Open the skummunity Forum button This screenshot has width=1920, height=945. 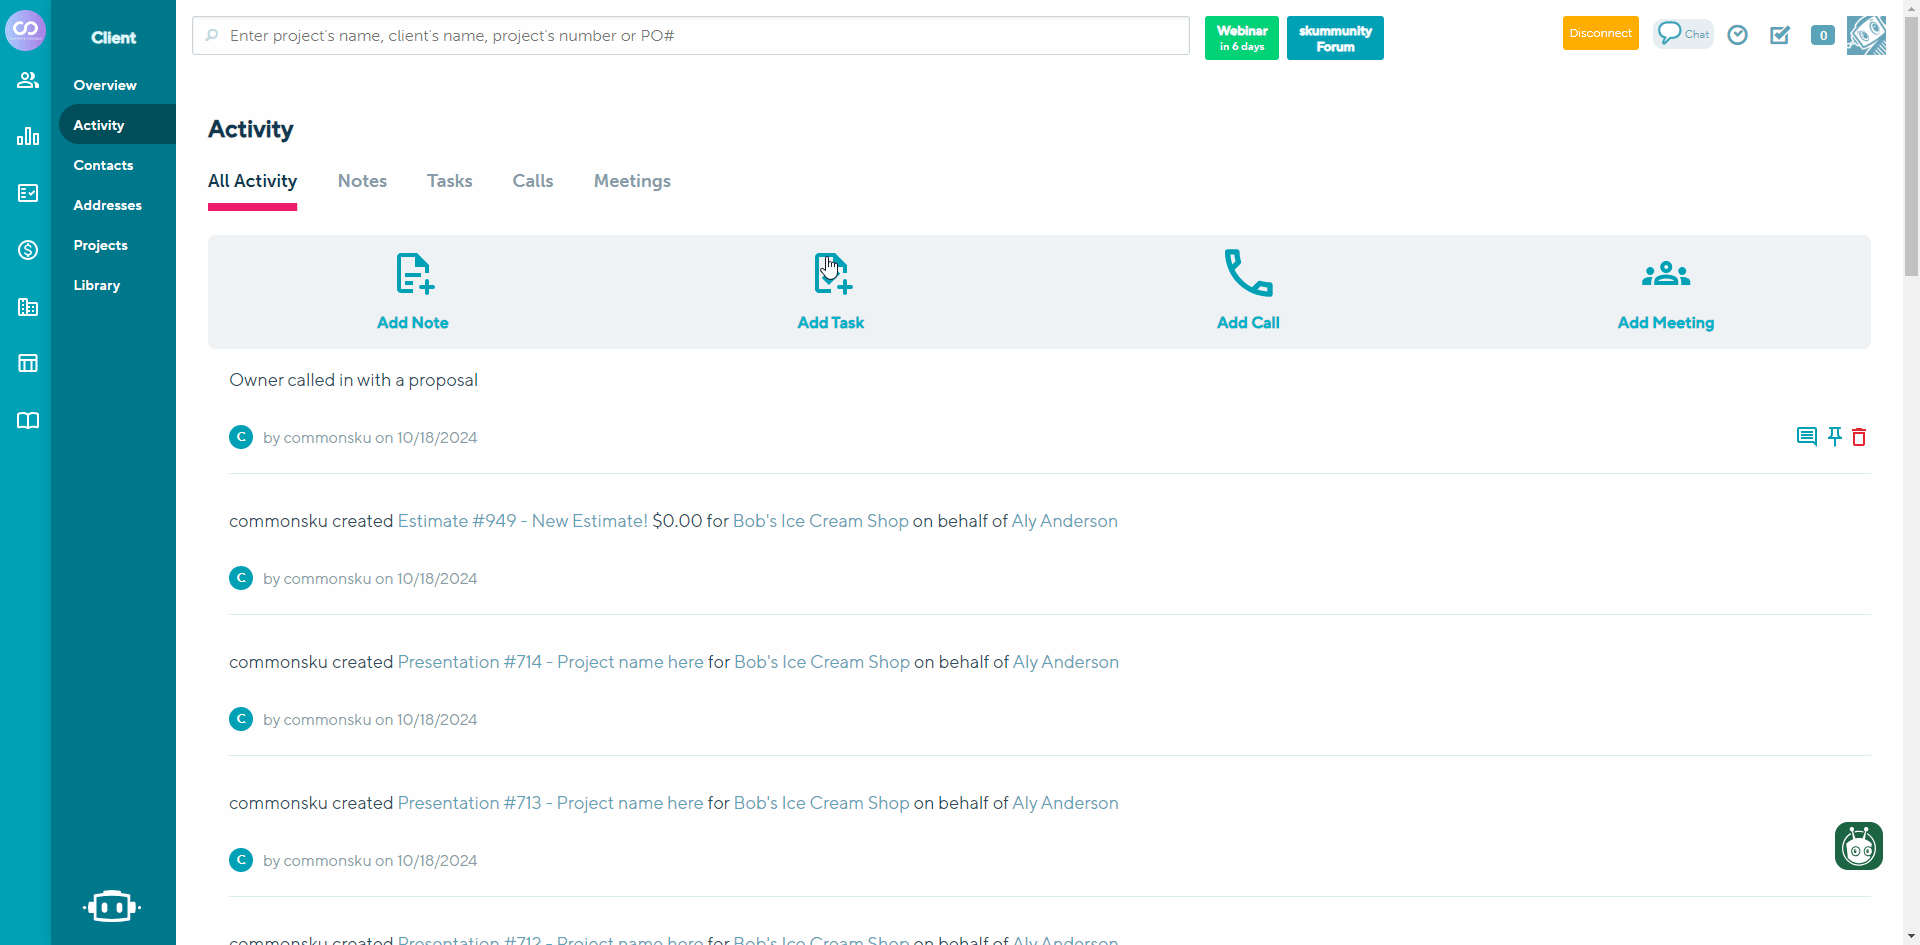1335,38
